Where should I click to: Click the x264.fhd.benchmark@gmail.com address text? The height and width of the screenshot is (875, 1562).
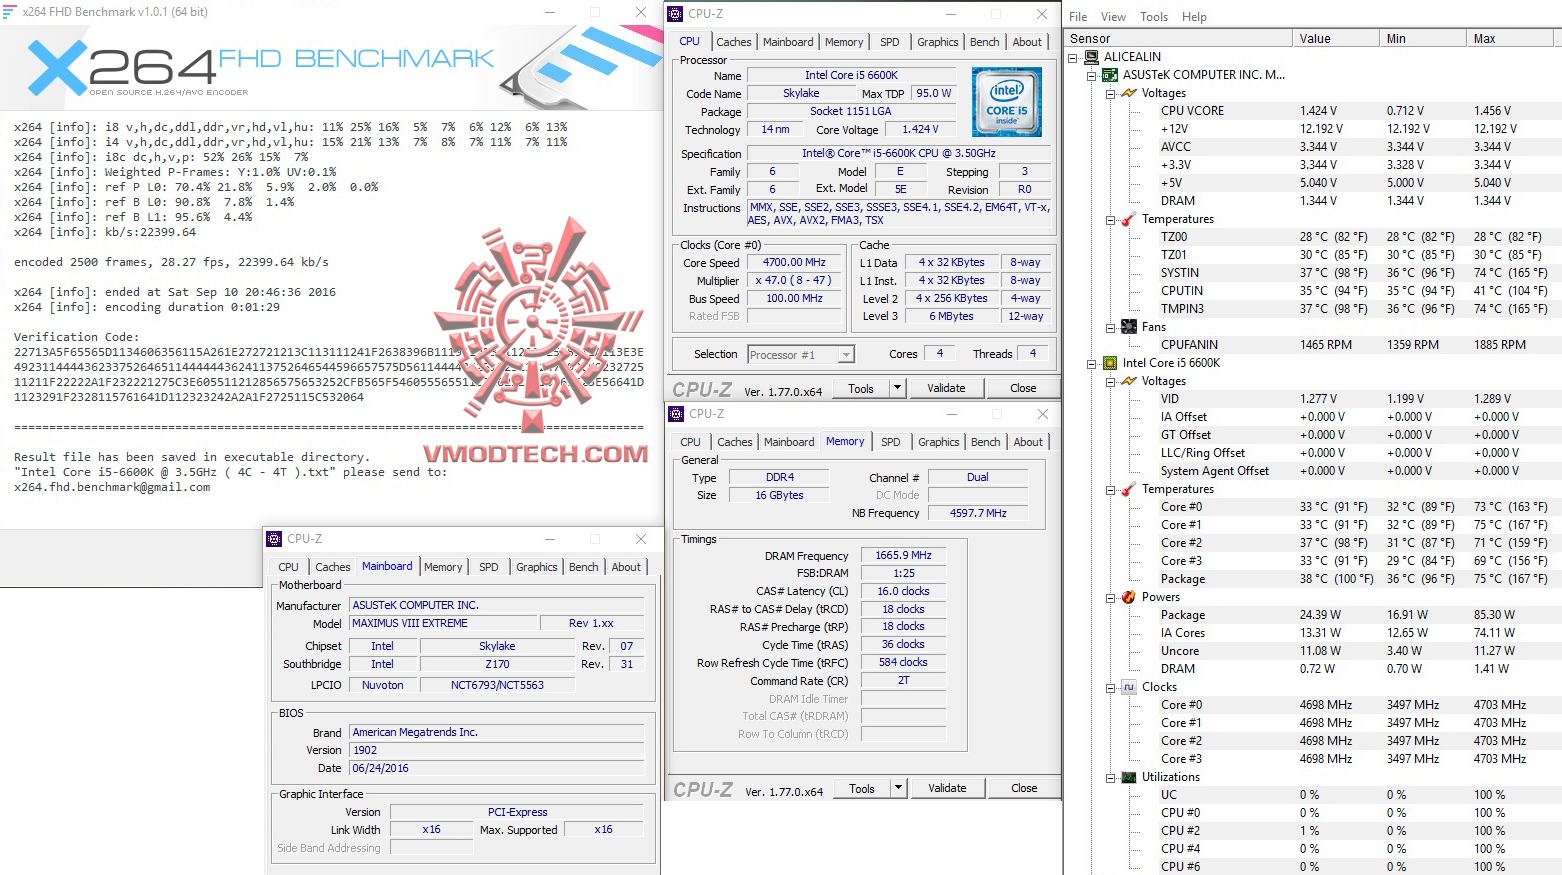[112, 487]
